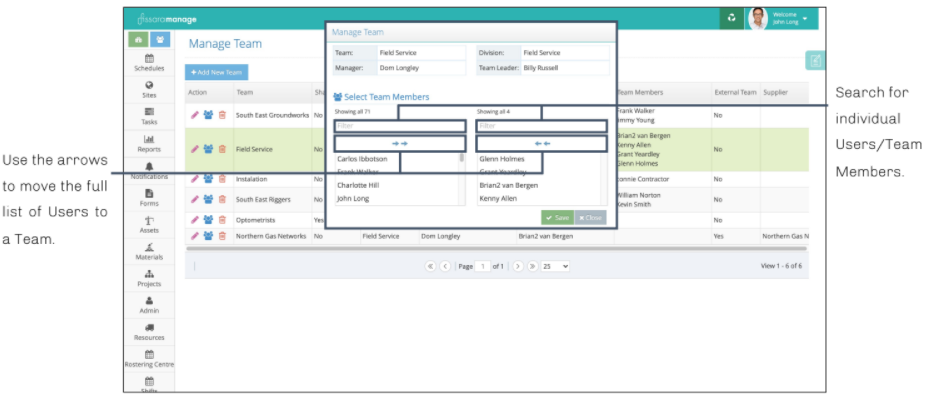Open the Tasks sidebar item
This screenshot has width=927, height=400.
click(x=149, y=116)
